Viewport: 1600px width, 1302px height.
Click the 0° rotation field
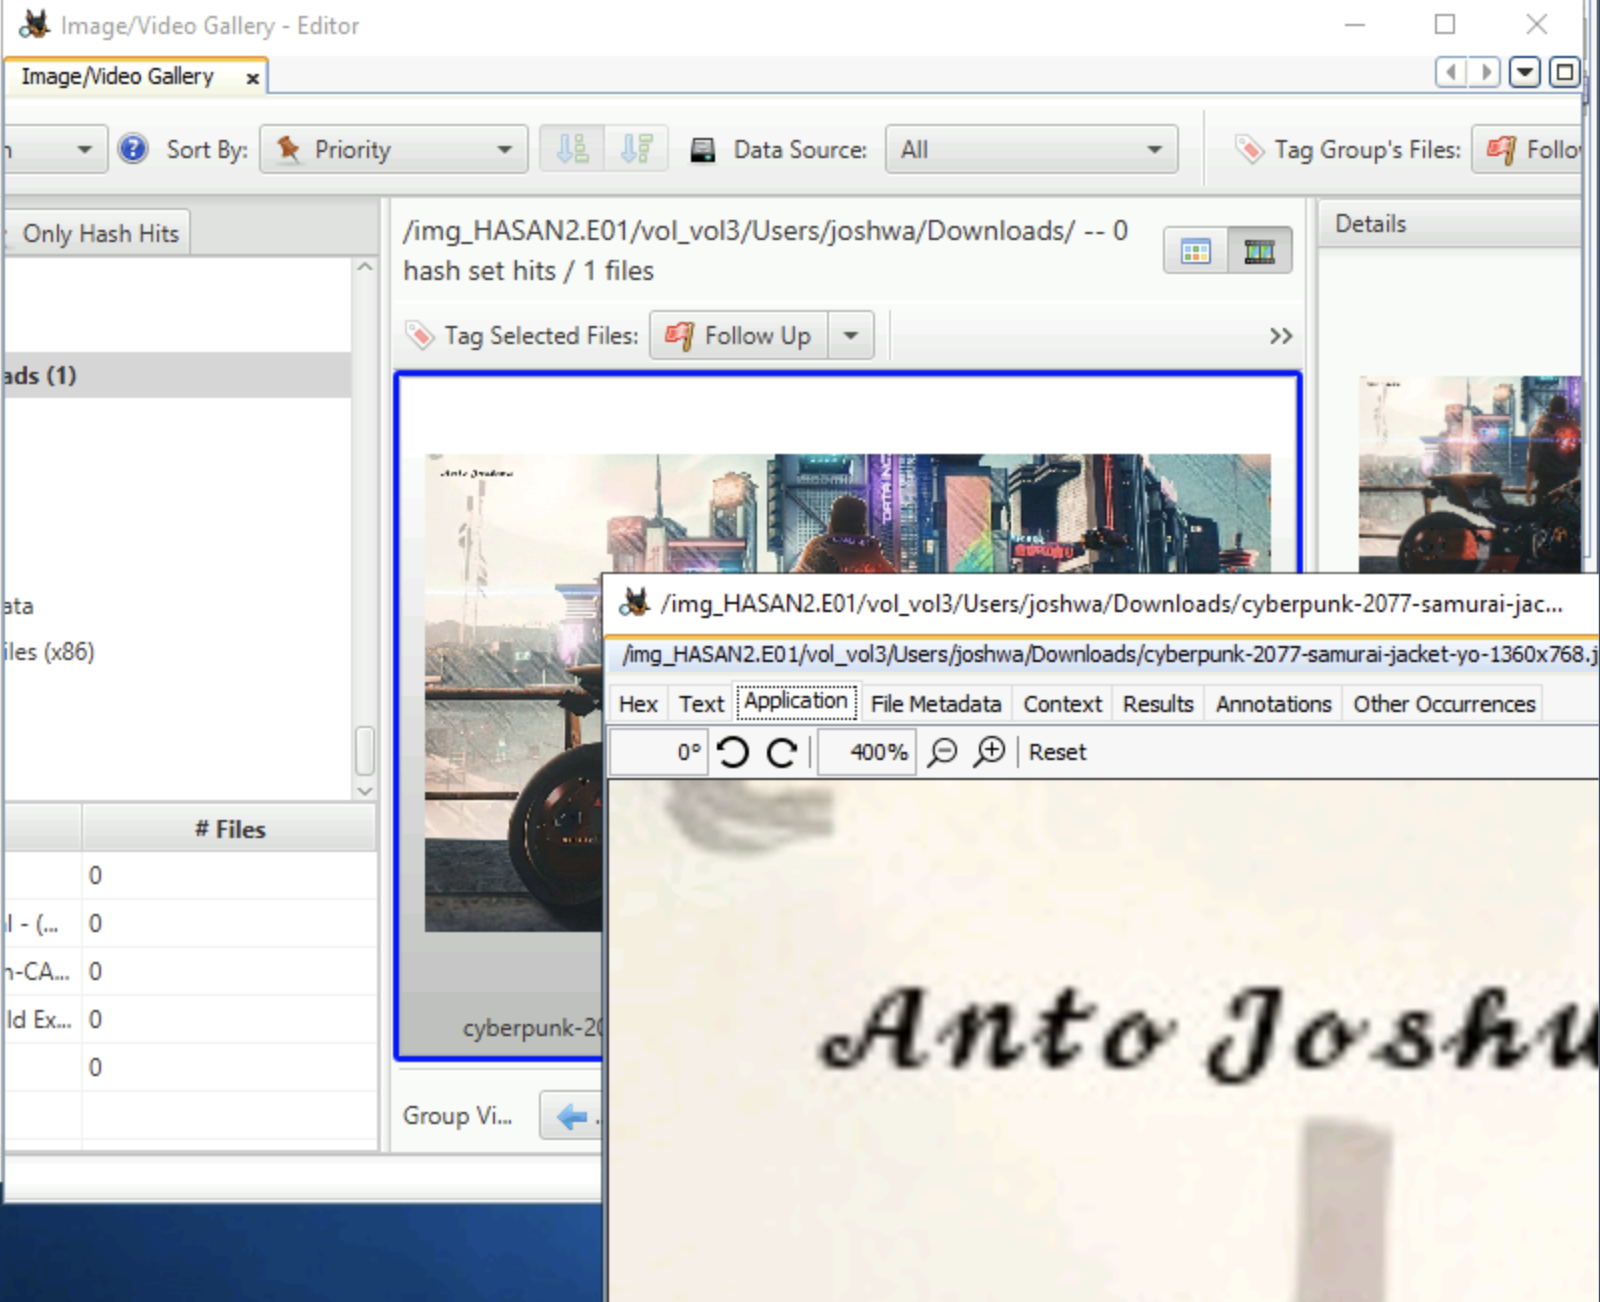coord(659,752)
